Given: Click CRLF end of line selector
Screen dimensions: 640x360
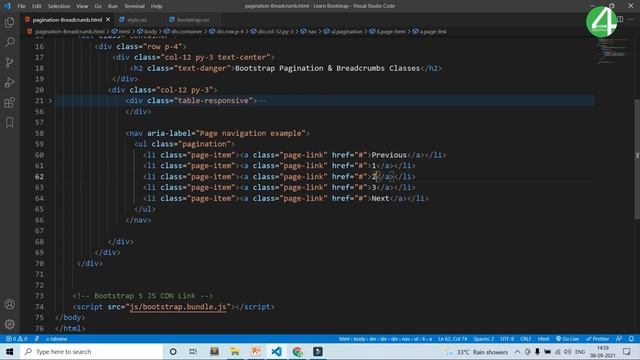Looking at the screenshot, I should 525,339.
